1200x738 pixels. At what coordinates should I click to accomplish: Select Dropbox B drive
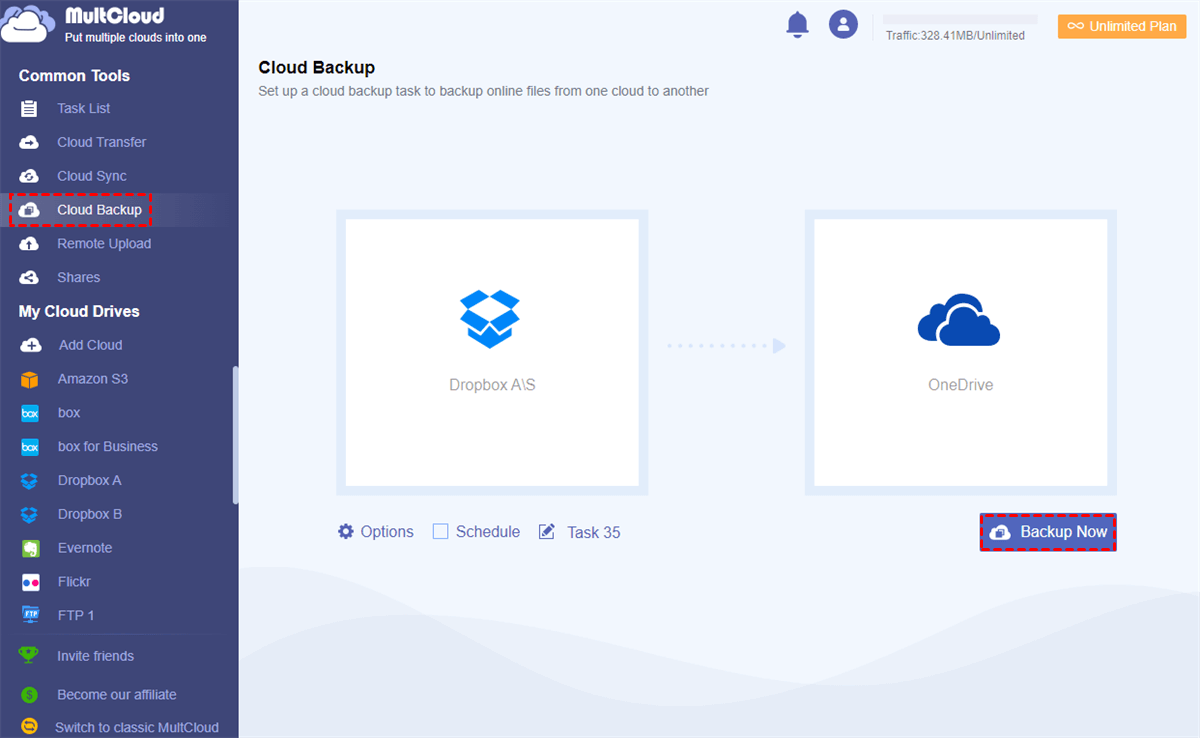tap(90, 514)
